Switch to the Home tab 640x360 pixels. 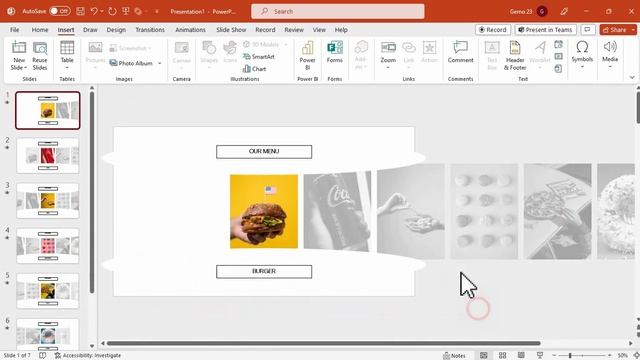40,30
